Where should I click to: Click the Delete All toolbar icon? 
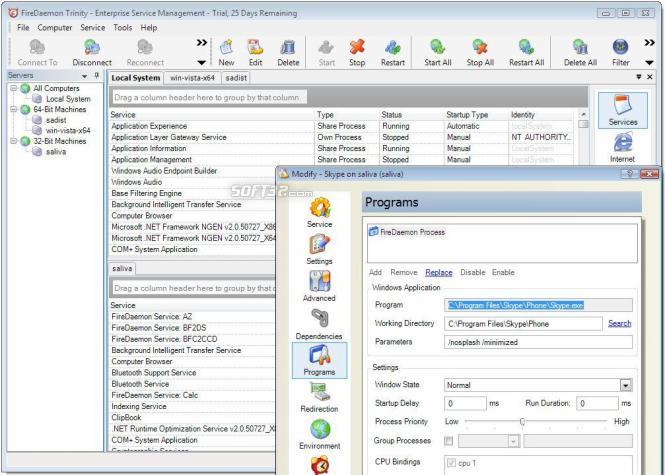tap(580, 47)
